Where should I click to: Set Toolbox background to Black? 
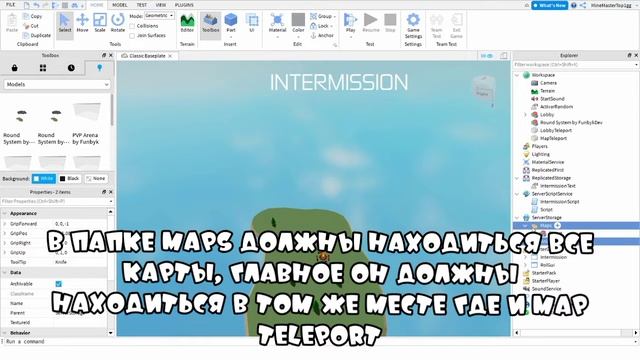69,179
